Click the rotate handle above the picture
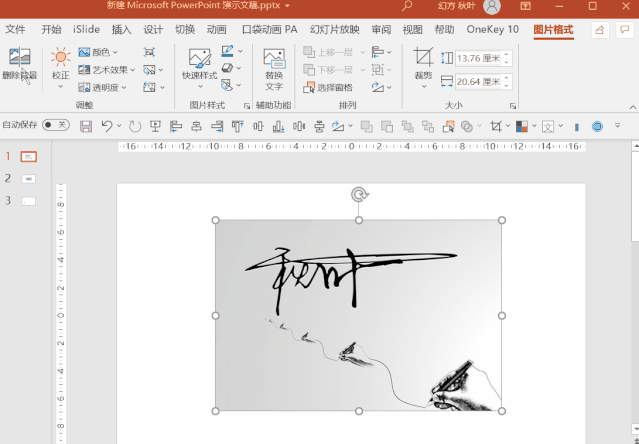Viewport: 639px width, 444px height. pyautogui.click(x=359, y=195)
